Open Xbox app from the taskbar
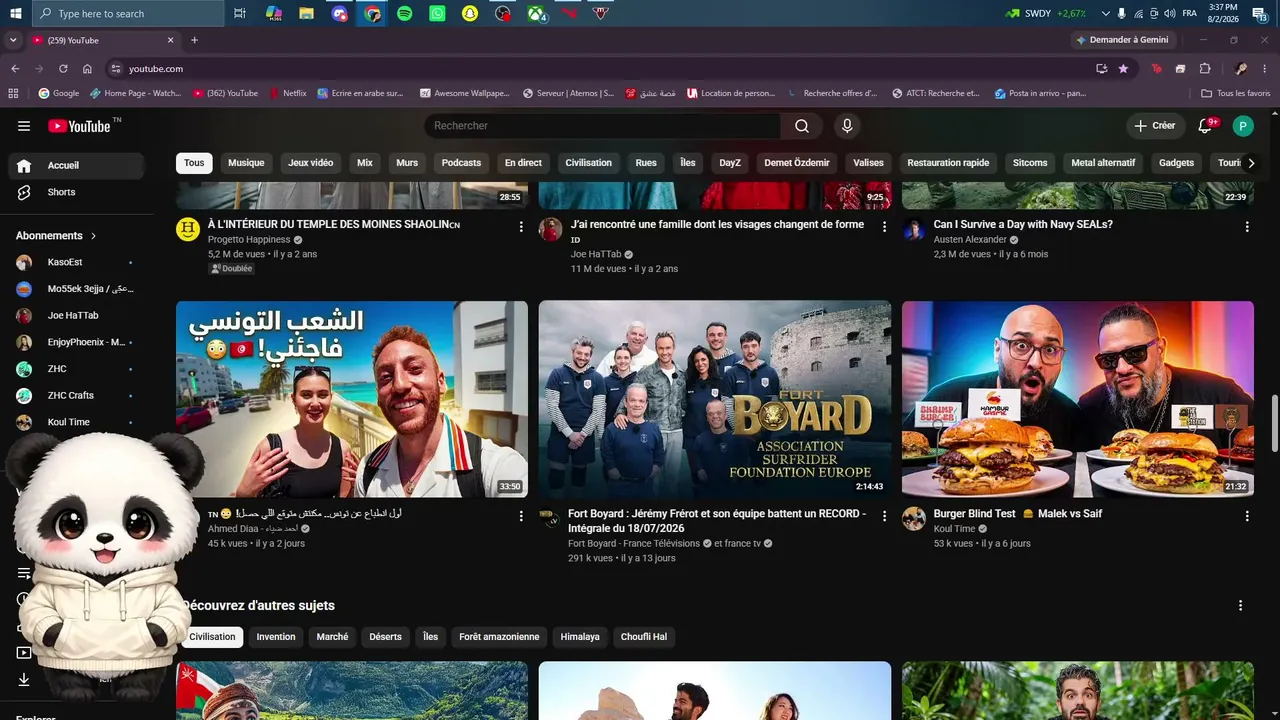 [536, 14]
